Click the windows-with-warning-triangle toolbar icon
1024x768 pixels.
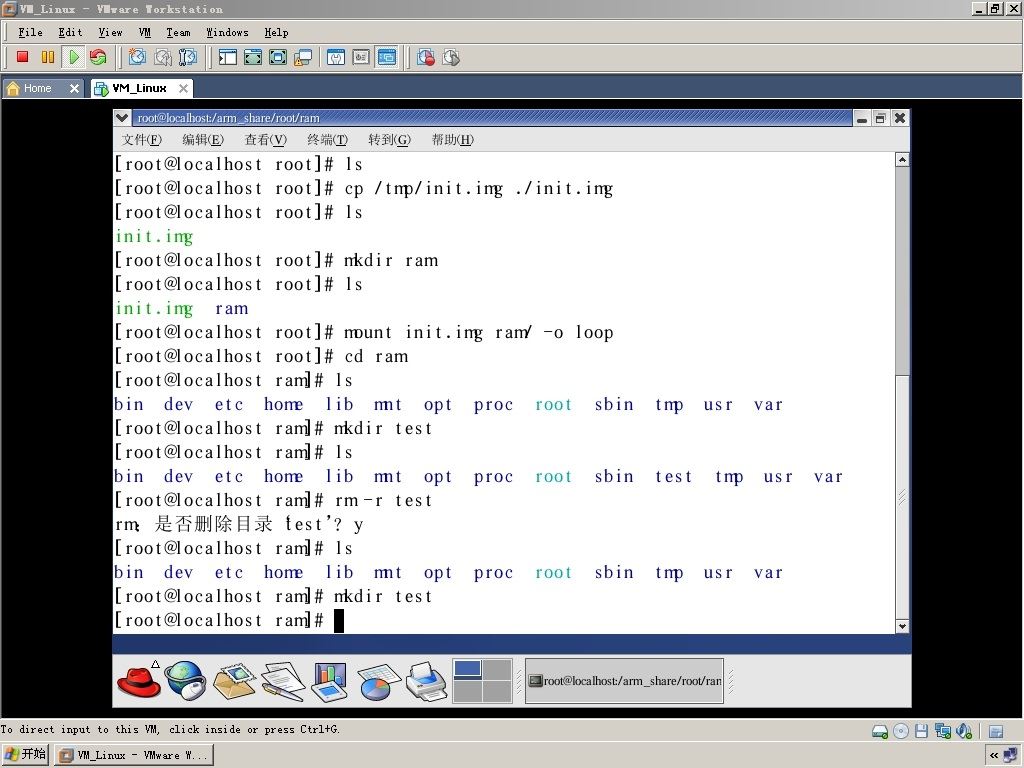click(303, 57)
